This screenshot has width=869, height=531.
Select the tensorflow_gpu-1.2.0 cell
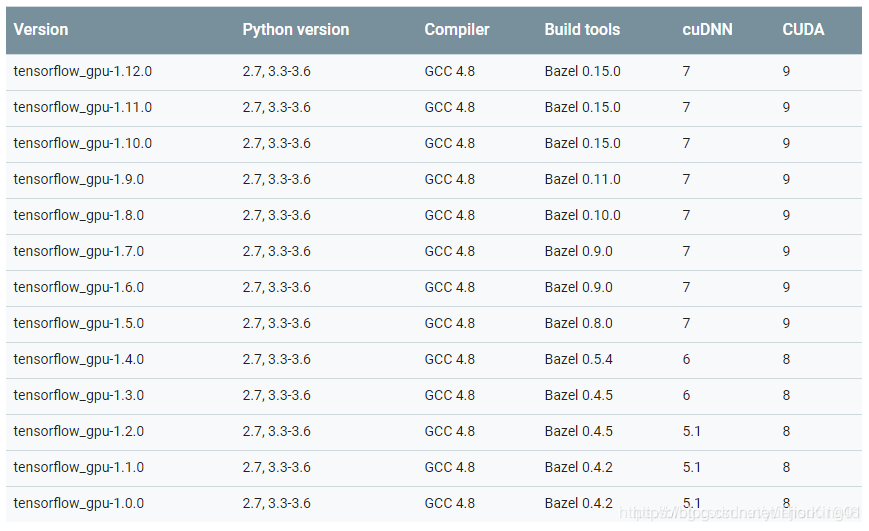click(x=79, y=432)
